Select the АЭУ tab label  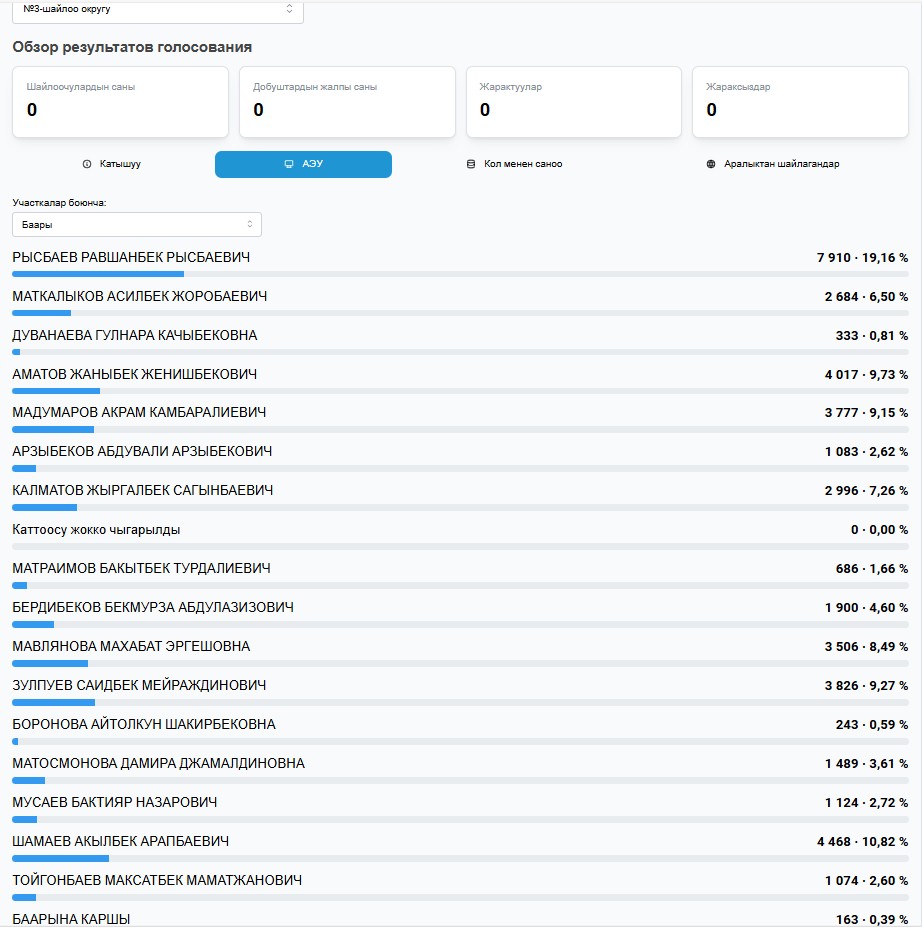pyautogui.click(x=312, y=164)
